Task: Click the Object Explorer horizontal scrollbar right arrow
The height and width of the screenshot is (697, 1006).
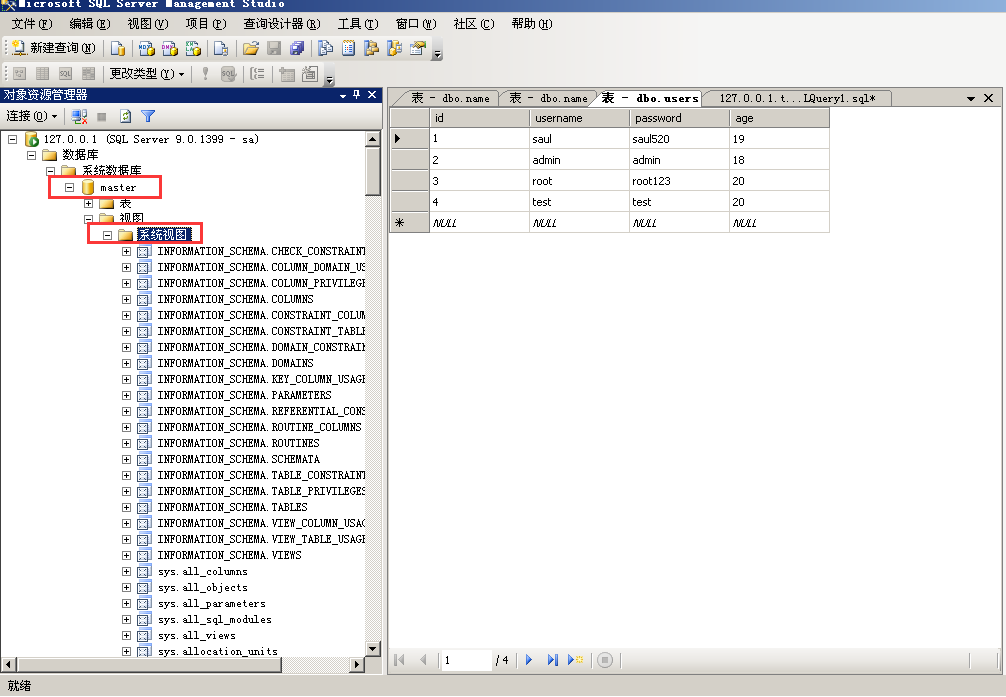Action: [357, 664]
